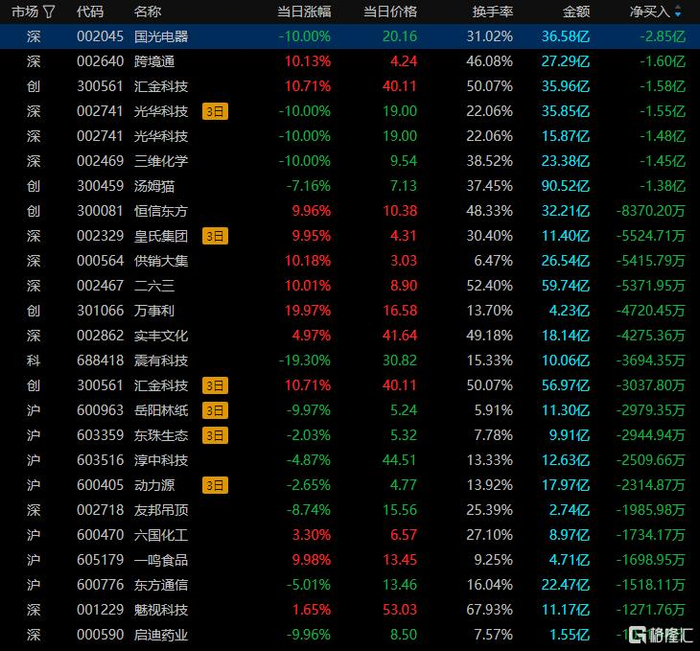This screenshot has width=700, height=651.
Task: Click the 净买入 column header text
Action: pos(650,12)
